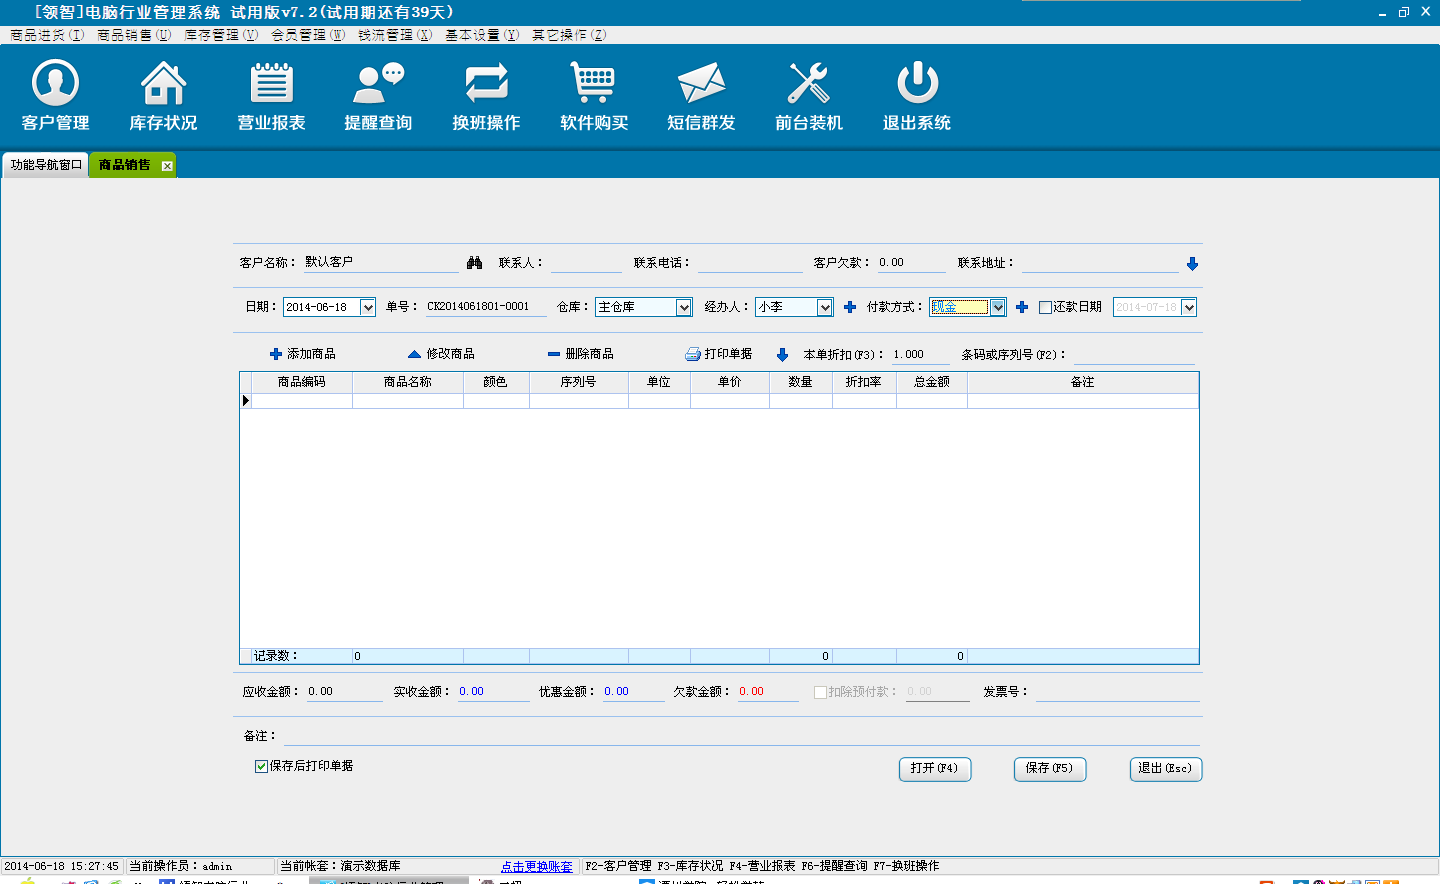Open the 经办人 handler dropdown
The image size is (1440, 884).
pos(825,307)
